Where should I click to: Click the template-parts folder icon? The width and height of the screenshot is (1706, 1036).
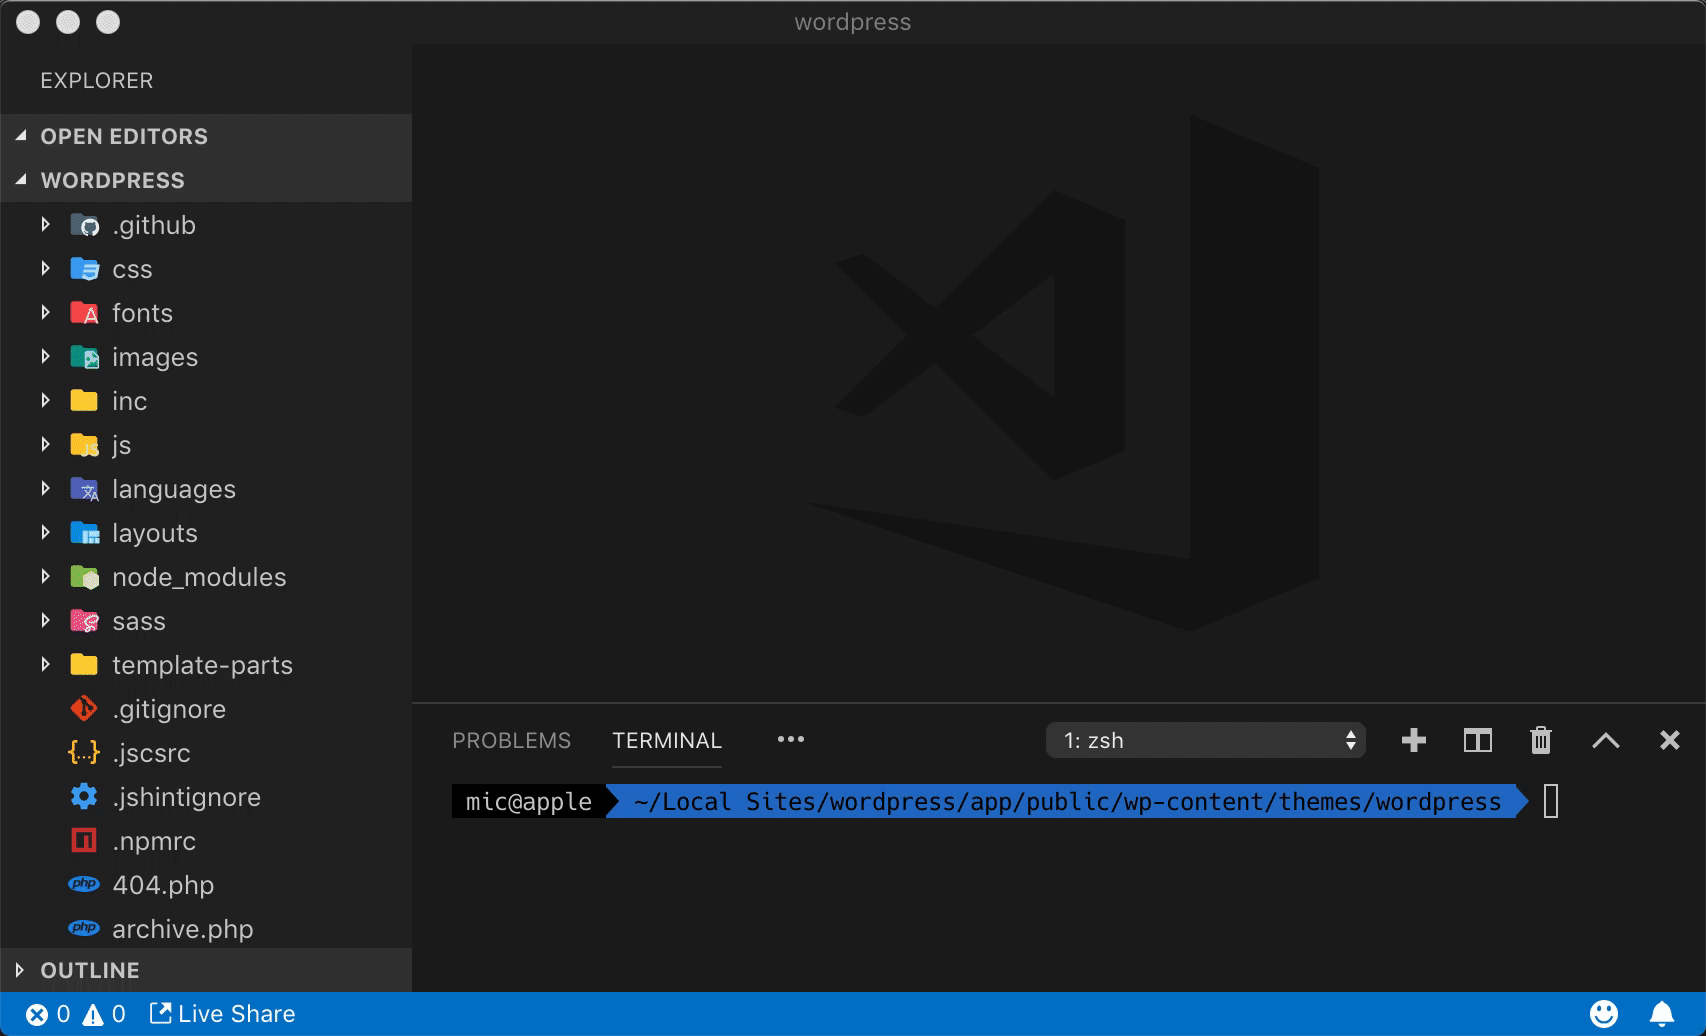point(85,665)
